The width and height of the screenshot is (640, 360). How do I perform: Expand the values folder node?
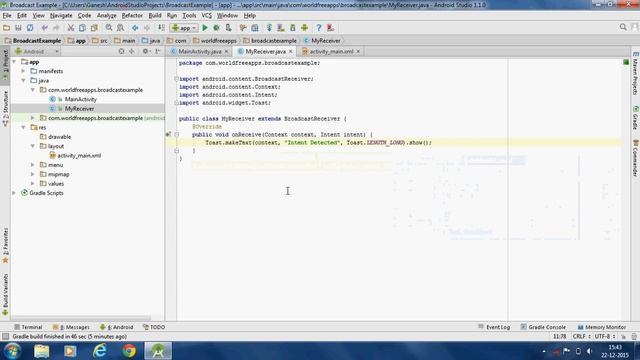(33, 184)
